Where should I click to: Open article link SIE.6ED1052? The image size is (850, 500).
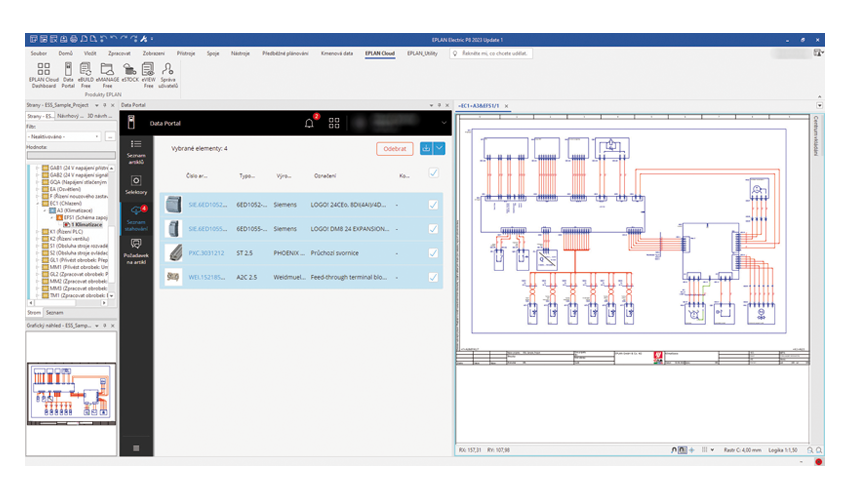point(208,205)
